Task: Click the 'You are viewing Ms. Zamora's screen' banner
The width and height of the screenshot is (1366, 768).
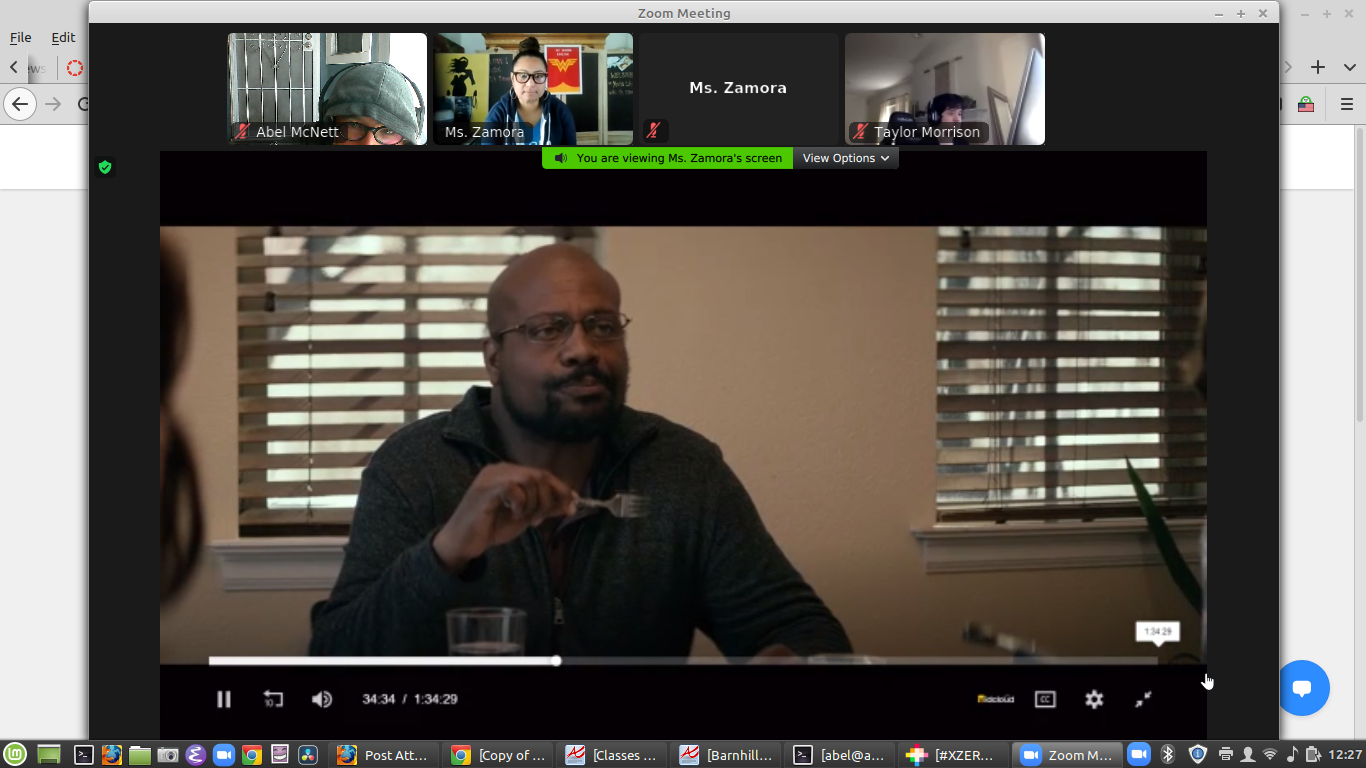Action: tap(667, 158)
